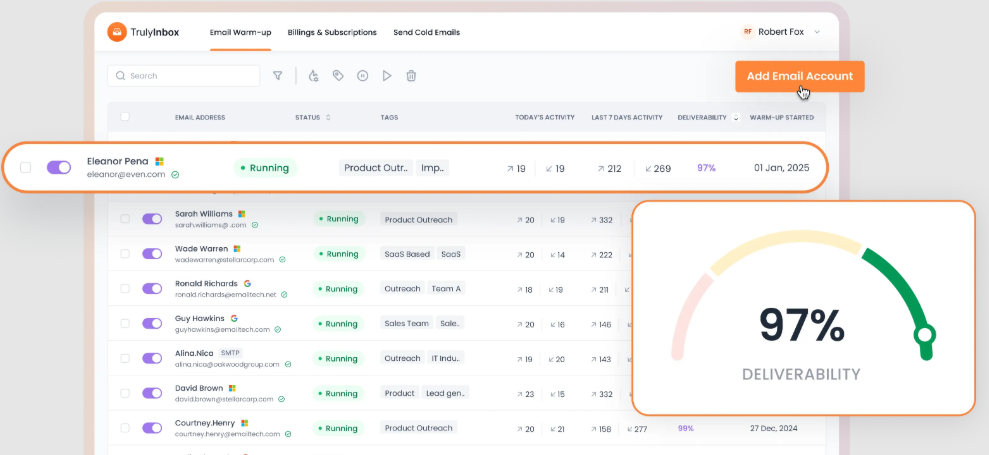Open the Robert Fox account dropdown chevron
989x455 pixels.
(x=817, y=32)
